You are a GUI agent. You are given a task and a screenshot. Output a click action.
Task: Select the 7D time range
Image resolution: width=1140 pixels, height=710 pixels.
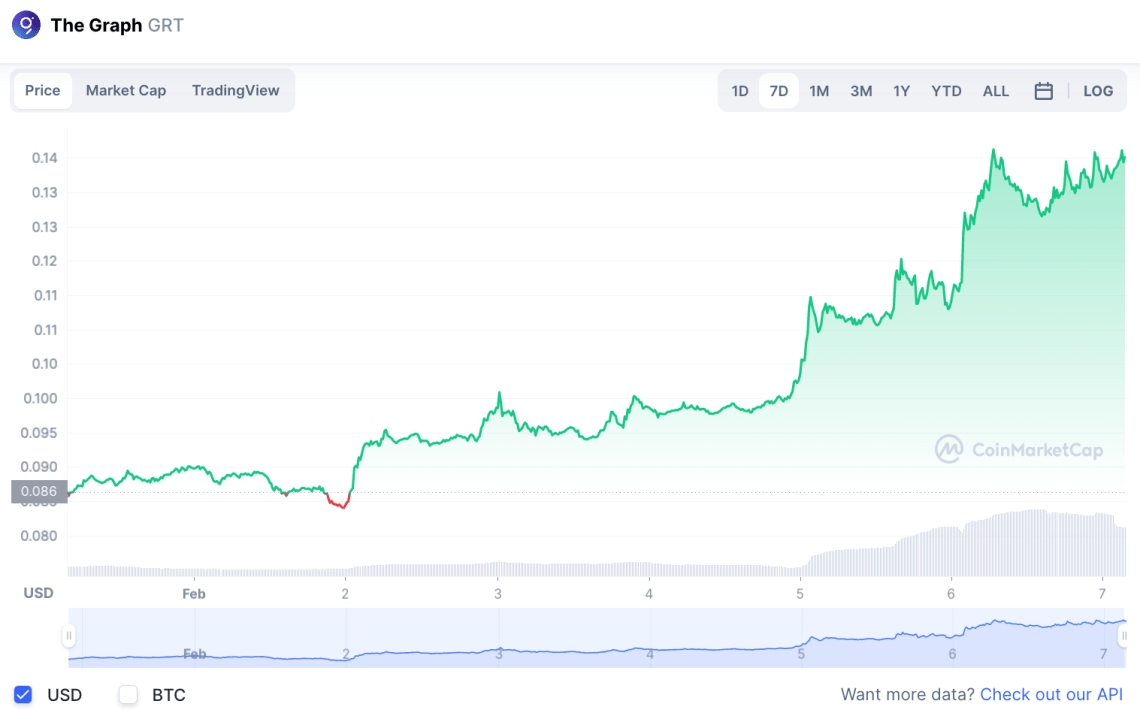pyautogui.click(x=779, y=91)
